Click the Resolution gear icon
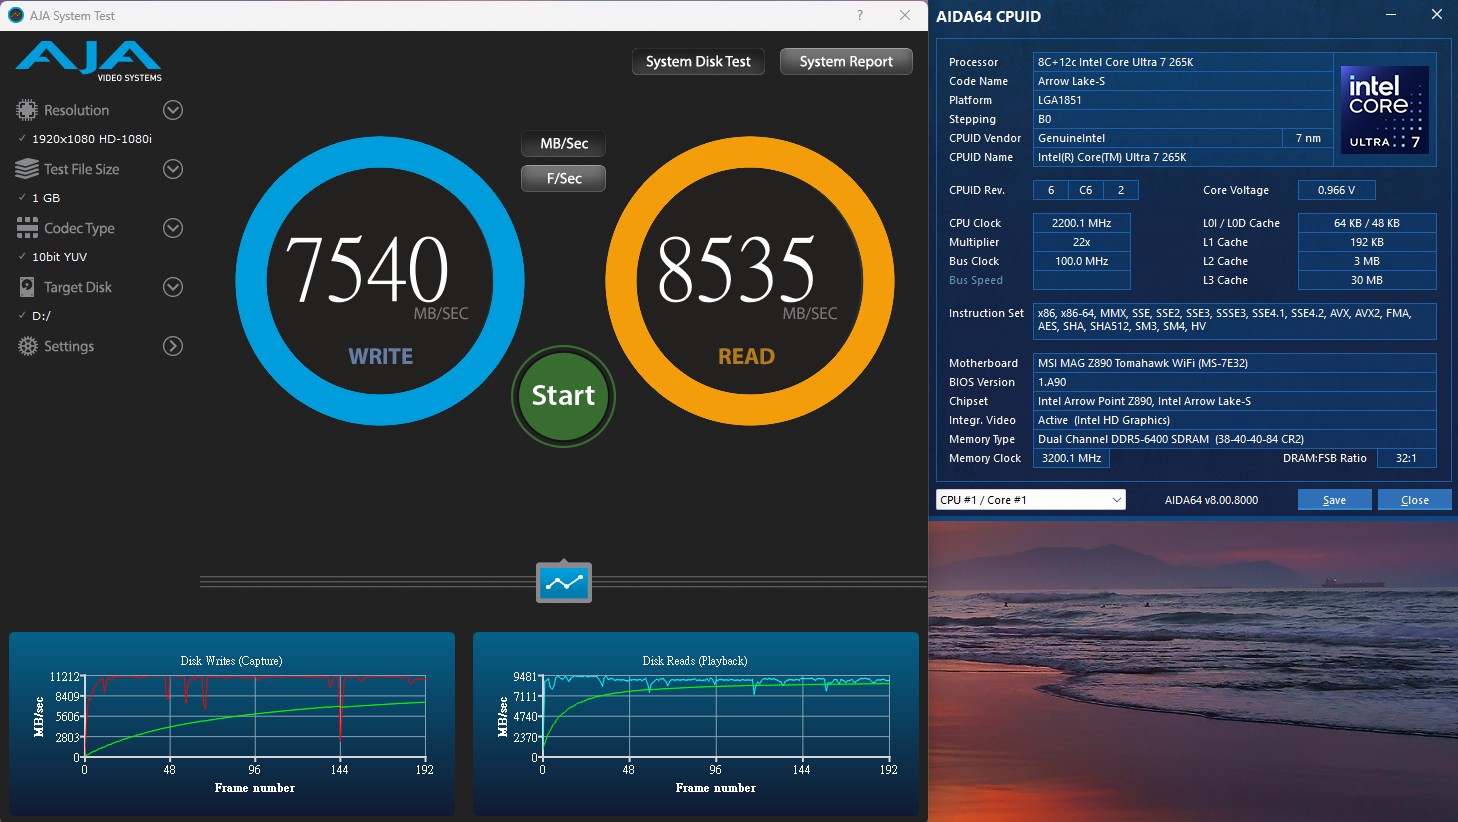The width and height of the screenshot is (1458, 822). [27, 110]
